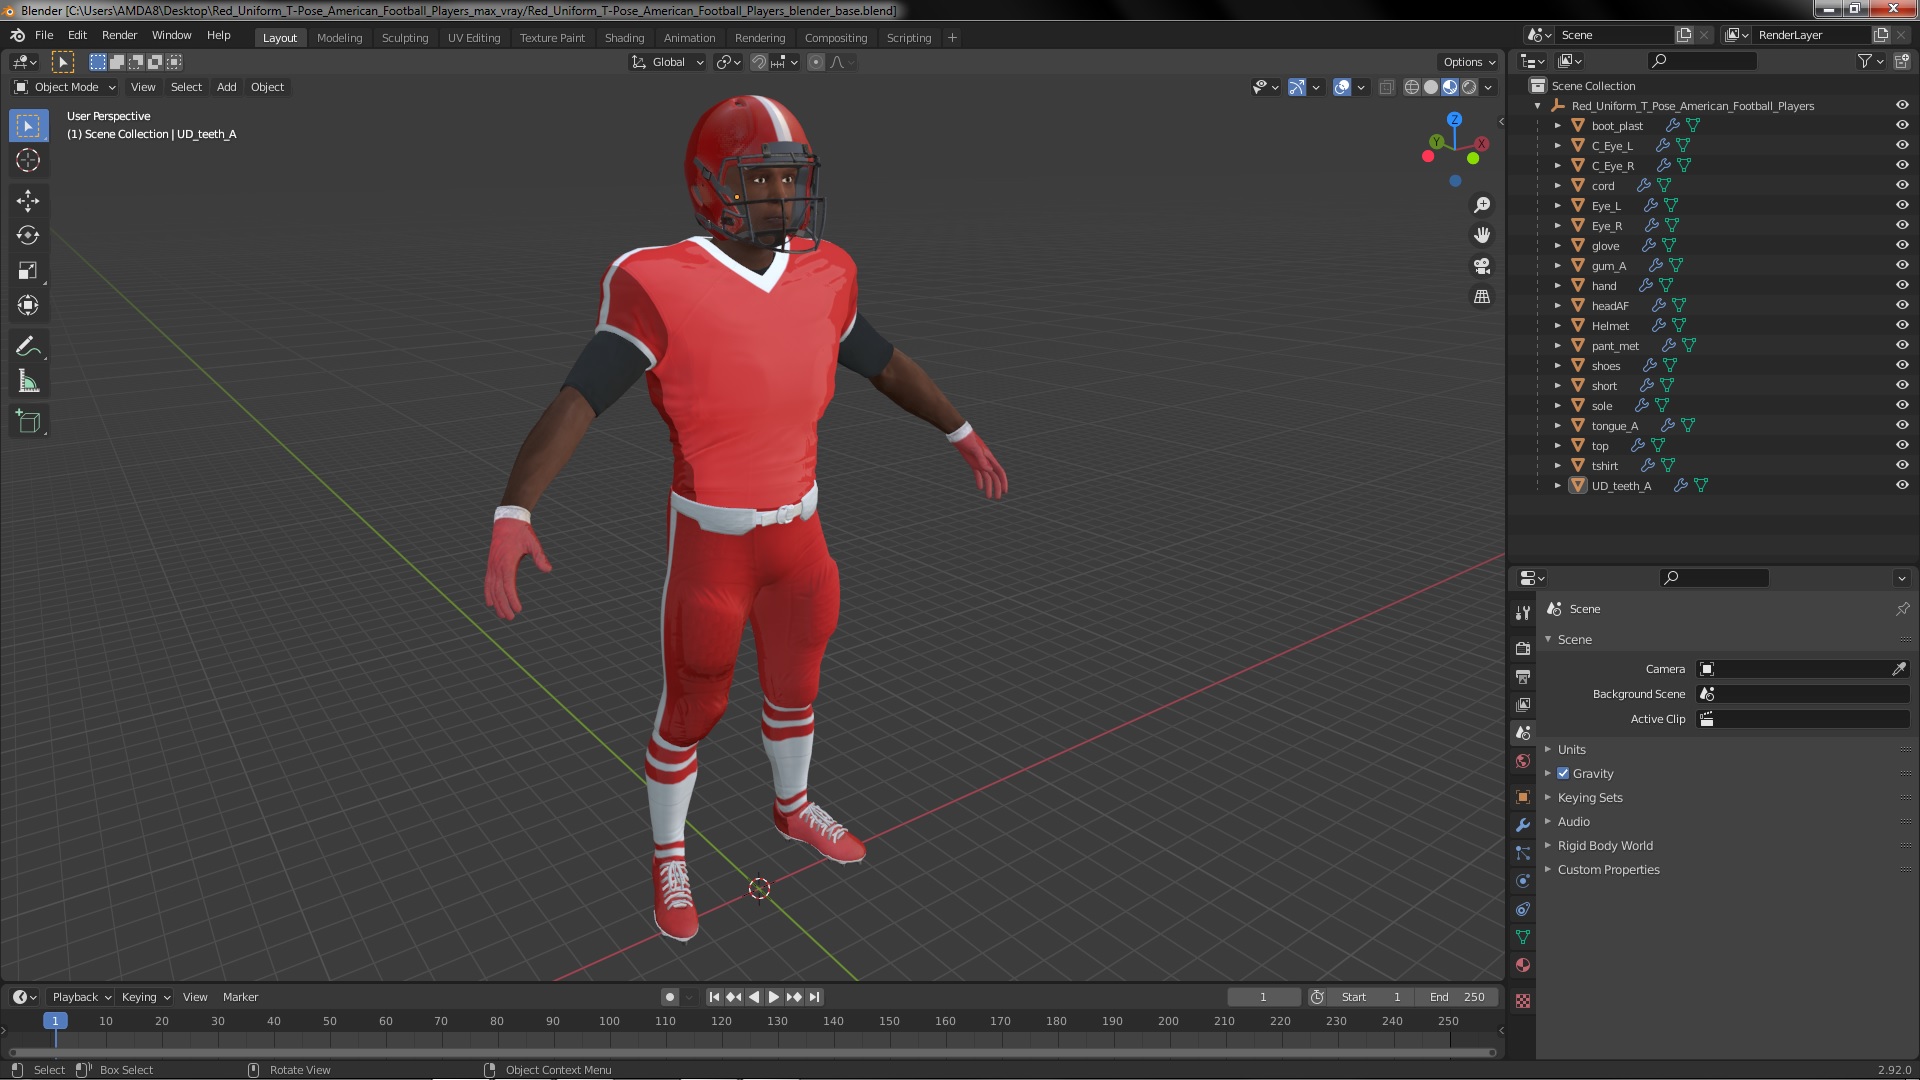1920x1080 pixels.
Task: Click the pan view hand icon
Action: 1482,235
